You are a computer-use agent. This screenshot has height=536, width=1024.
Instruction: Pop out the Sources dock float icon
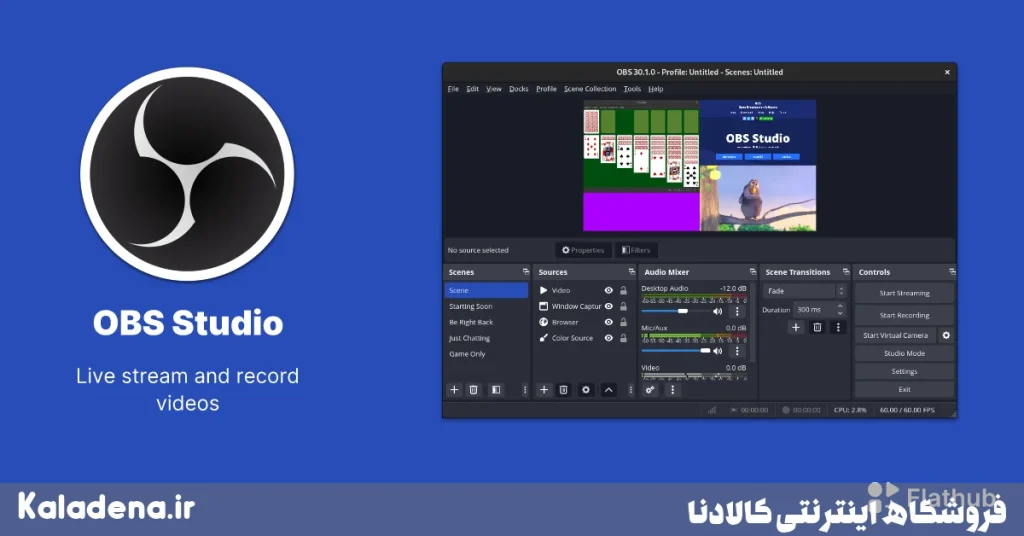tap(632, 272)
